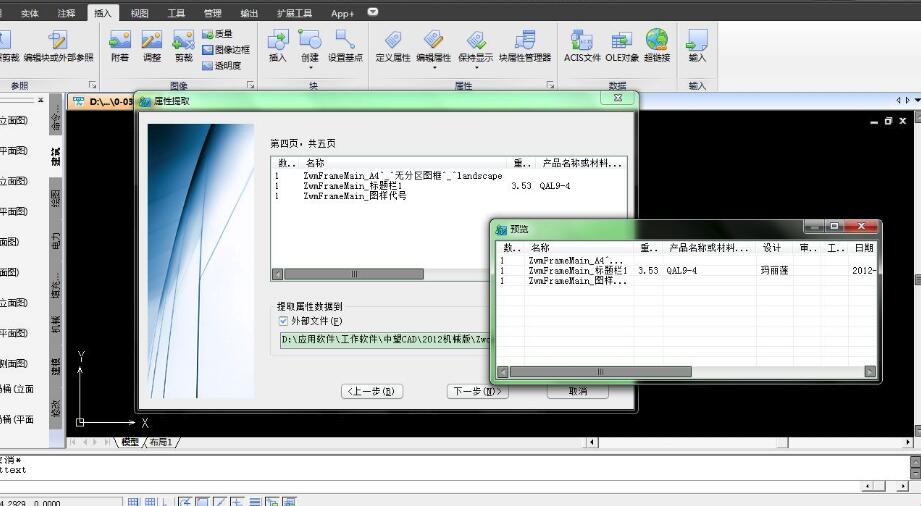Click the 附着 (Attach) image icon
The image size is (921, 506).
120,46
